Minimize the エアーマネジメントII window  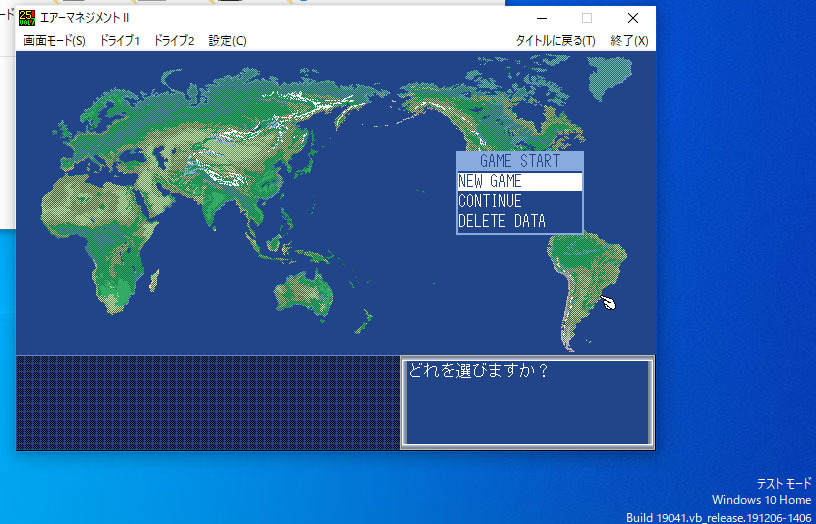[541, 18]
